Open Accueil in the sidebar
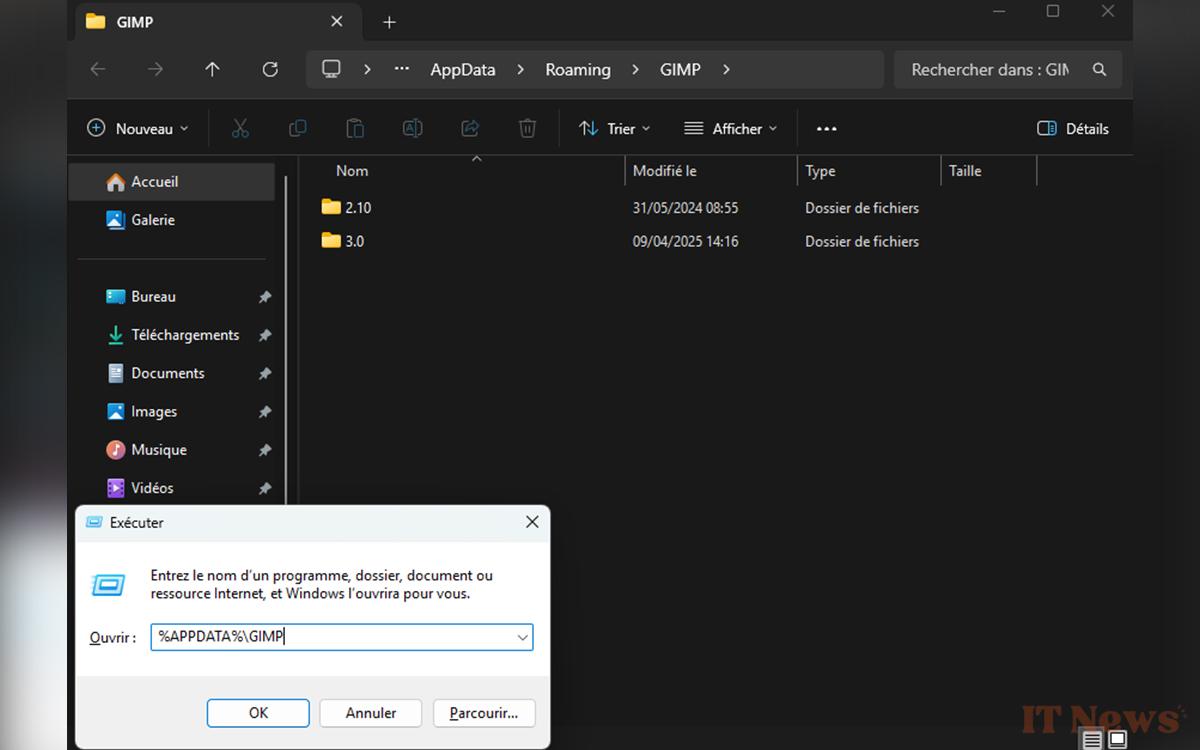This screenshot has width=1200, height=750. coord(171,182)
